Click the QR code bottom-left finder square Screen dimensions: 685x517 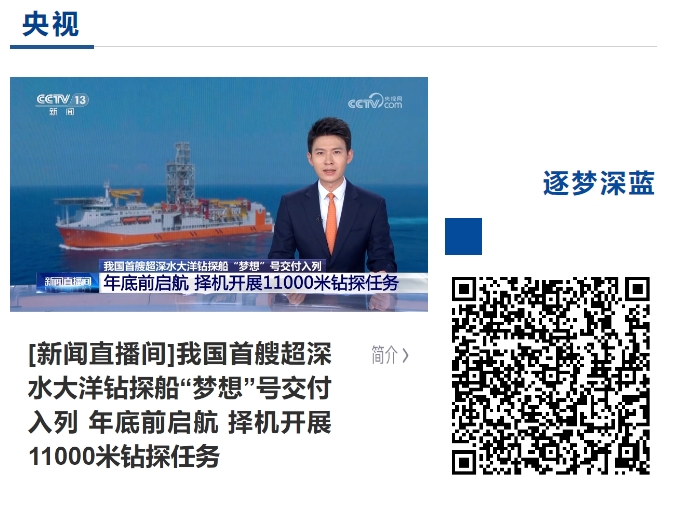[464, 463]
